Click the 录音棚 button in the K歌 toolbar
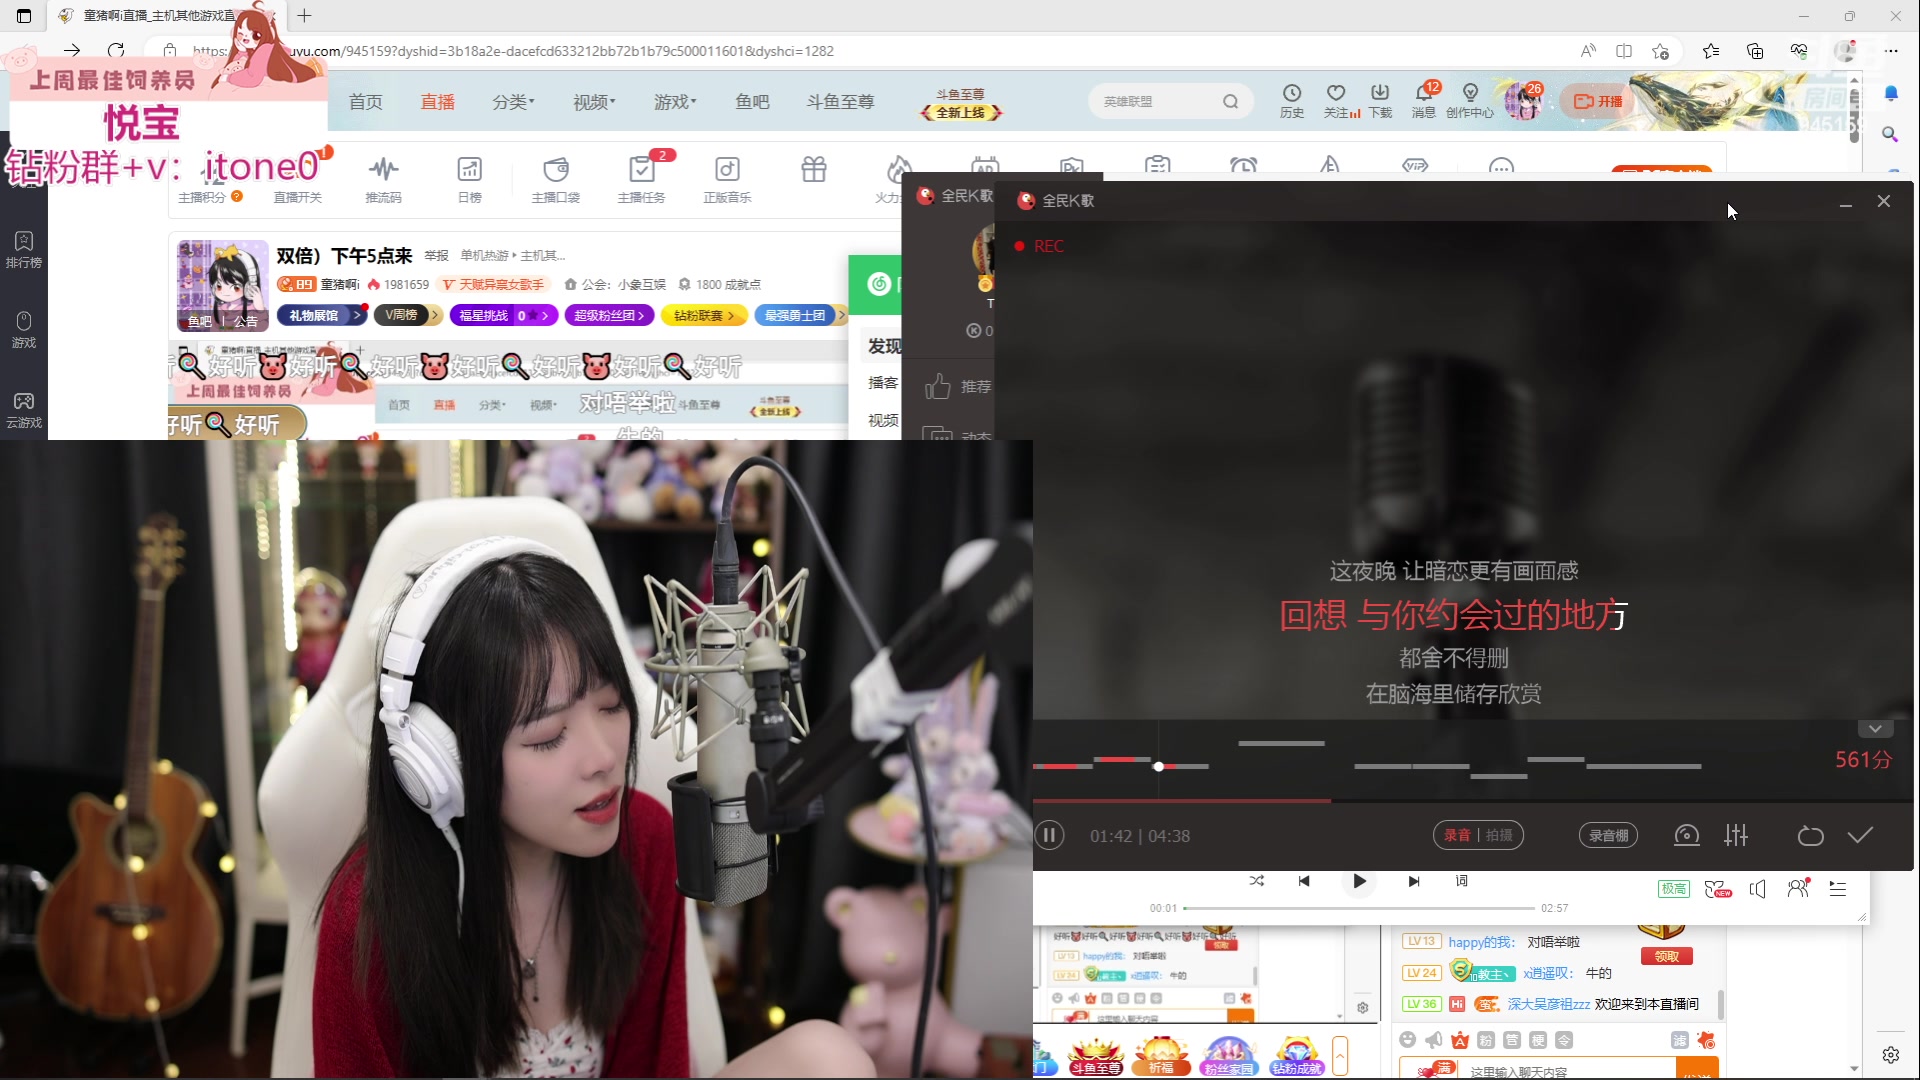The width and height of the screenshot is (1920, 1080). 1608,835
